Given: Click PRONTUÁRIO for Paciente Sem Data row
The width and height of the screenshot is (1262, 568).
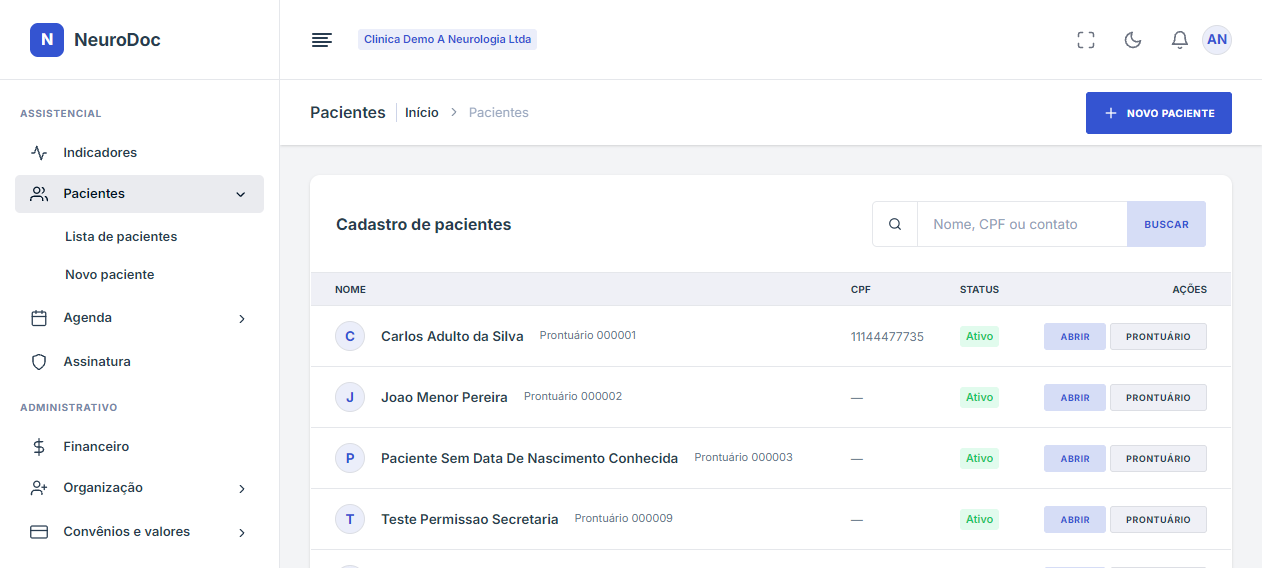Looking at the screenshot, I should point(1158,458).
